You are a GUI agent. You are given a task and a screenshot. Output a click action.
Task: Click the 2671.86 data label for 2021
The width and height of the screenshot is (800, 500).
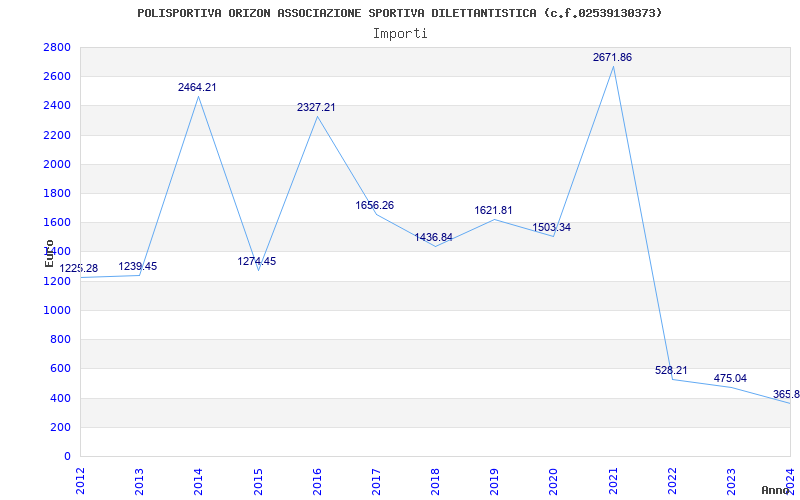coord(612,57)
